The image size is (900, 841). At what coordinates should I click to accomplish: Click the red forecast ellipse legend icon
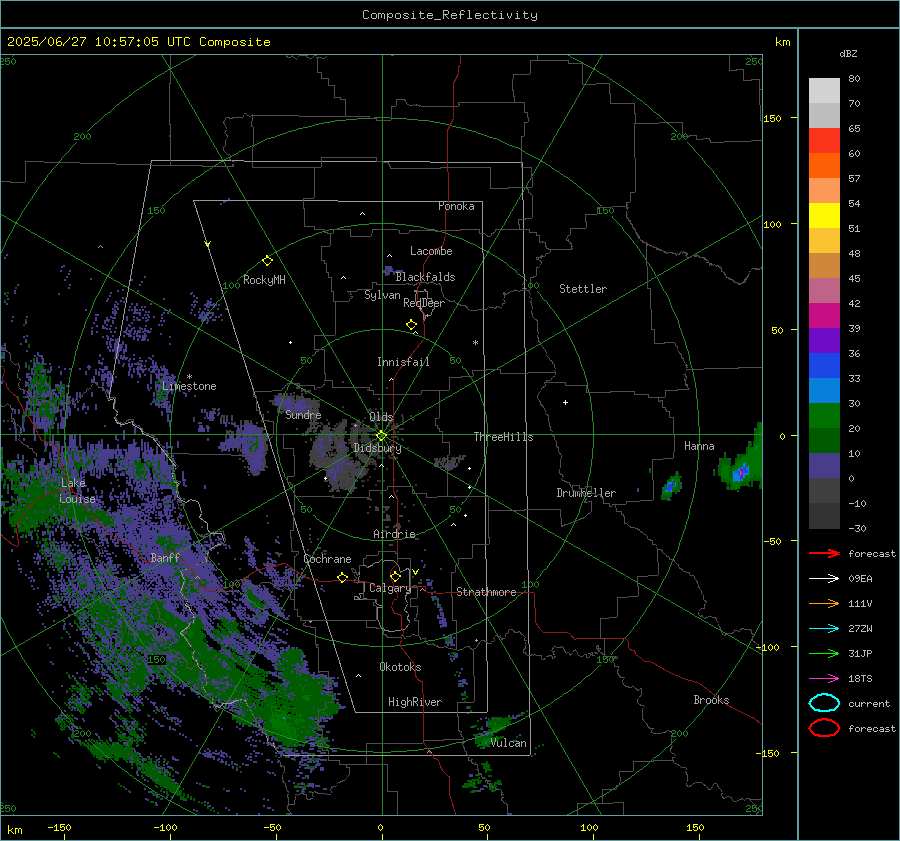click(824, 728)
